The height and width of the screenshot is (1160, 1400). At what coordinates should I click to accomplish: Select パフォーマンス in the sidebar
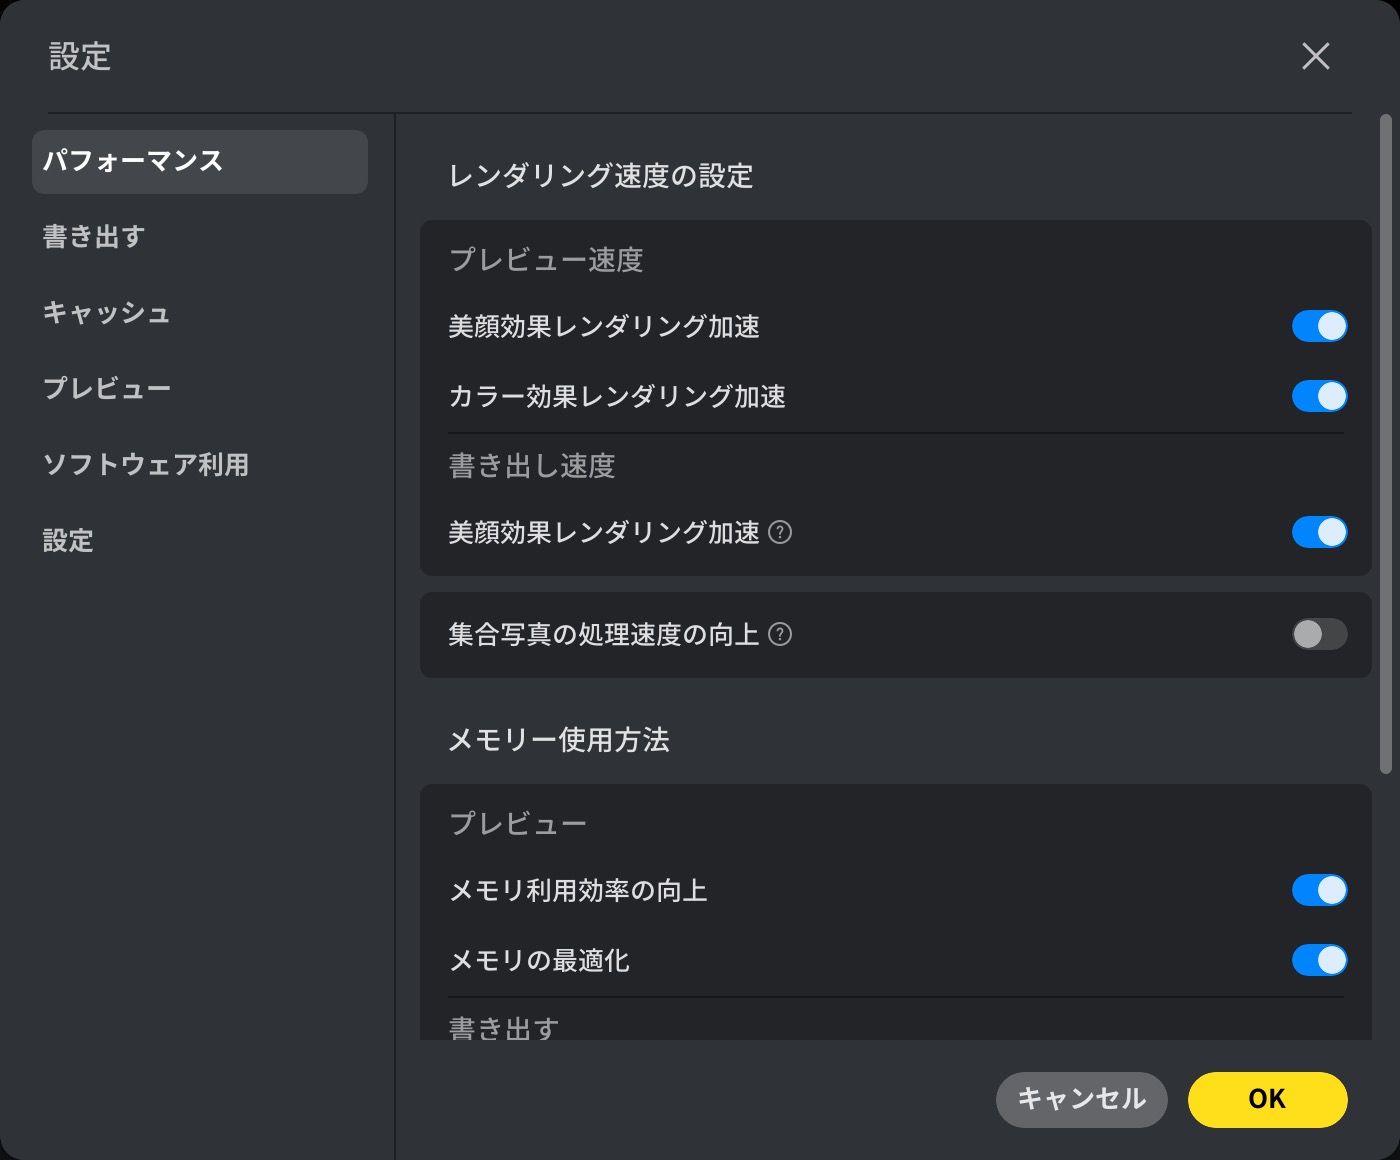[x=200, y=162]
